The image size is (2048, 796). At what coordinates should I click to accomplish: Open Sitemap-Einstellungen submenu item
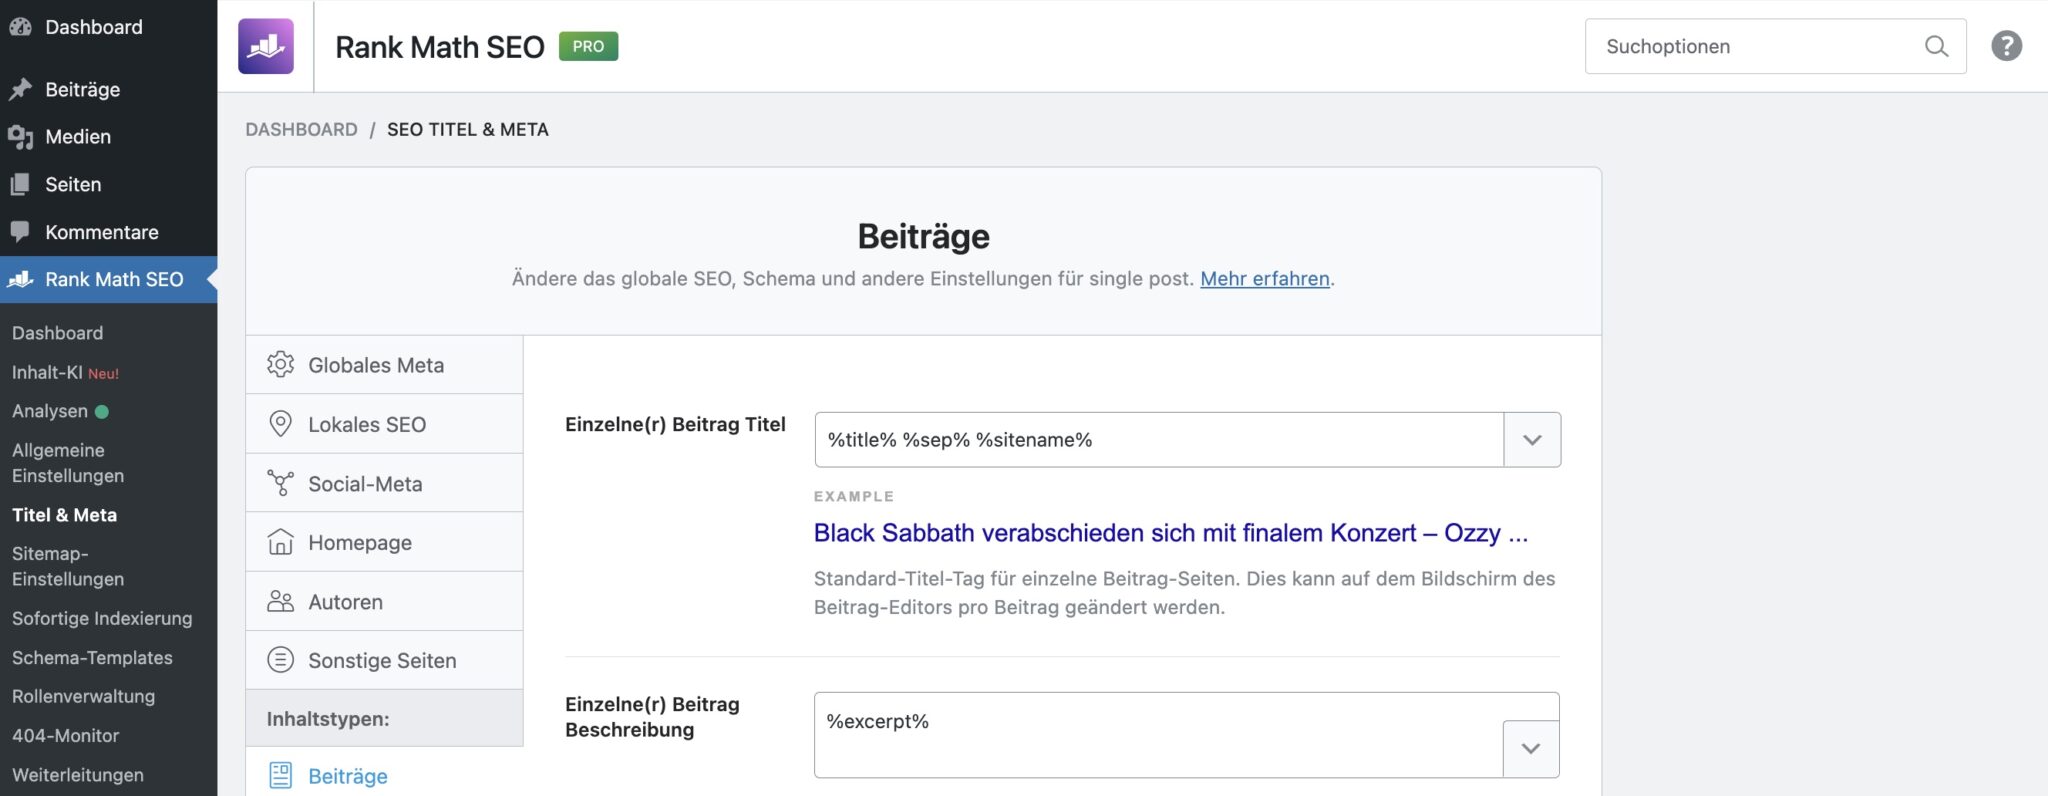(x=68, y=566)
